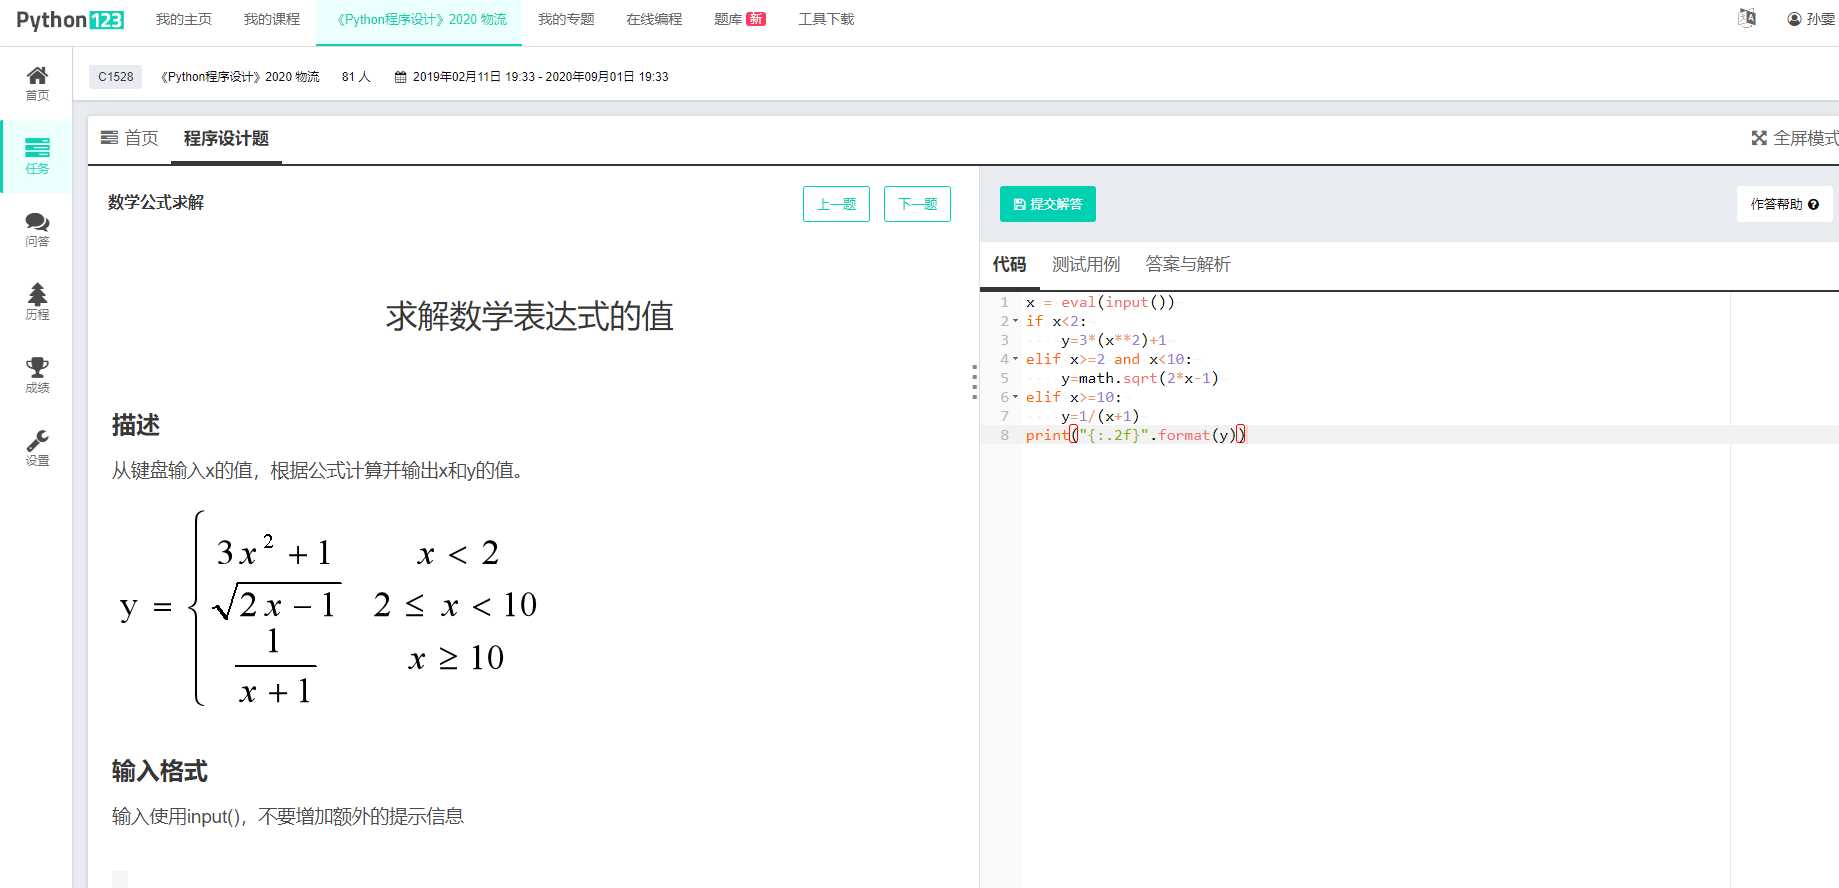Collapse the code fold arrow on line 2
Screen dimensions: 1839x888
click(1015, 321)
